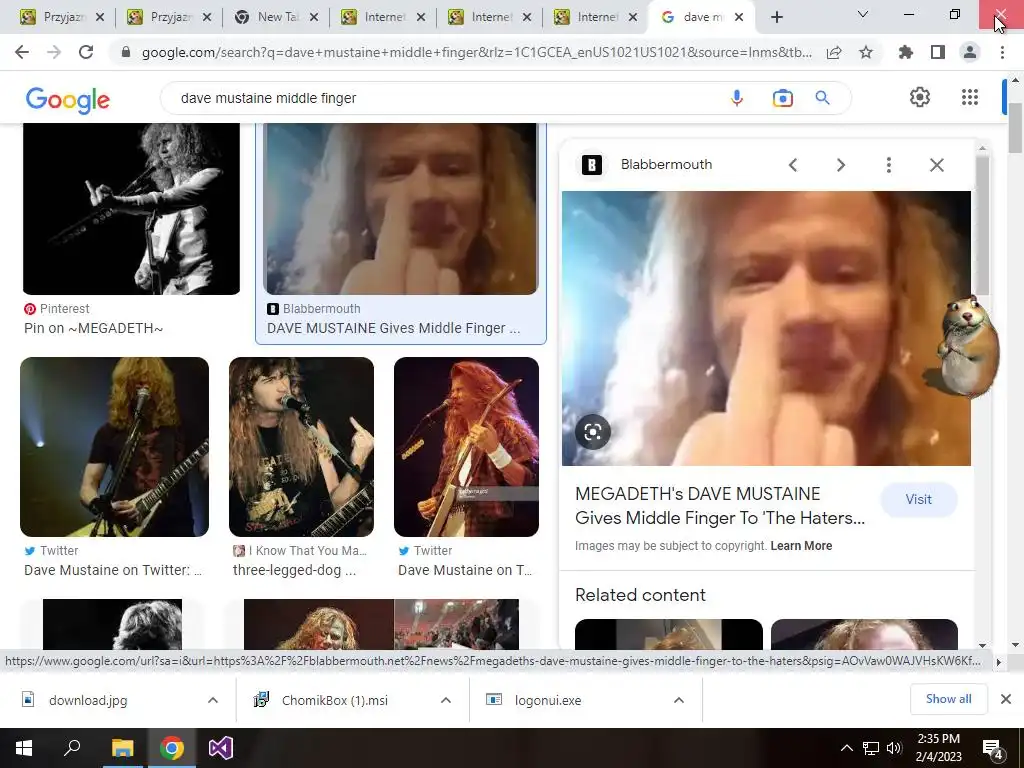The image size is (1024, 768).
Task: Open notification center in taskbar
Action: pyautogui.click(x=993, y=748)
